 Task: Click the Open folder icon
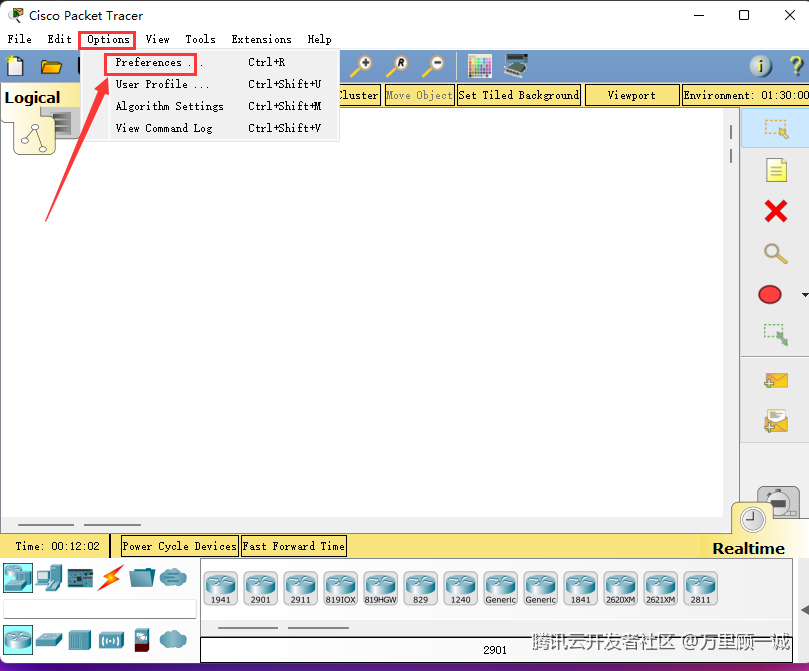pos(51,67)
